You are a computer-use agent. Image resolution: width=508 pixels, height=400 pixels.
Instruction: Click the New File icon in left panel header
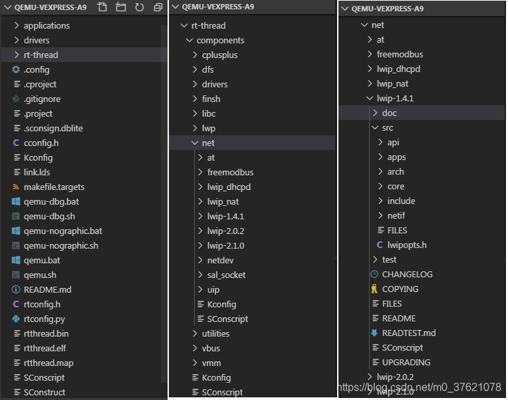102,7
